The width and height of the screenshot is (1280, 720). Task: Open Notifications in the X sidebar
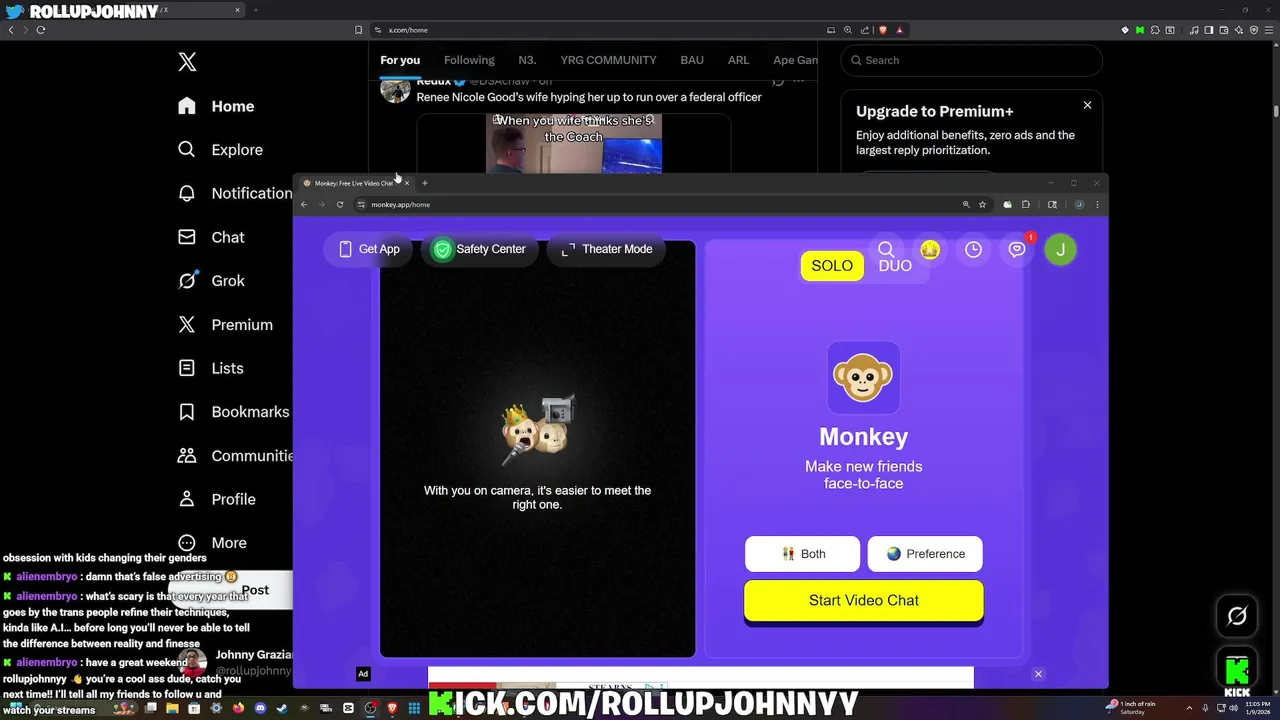coord(234,193)
